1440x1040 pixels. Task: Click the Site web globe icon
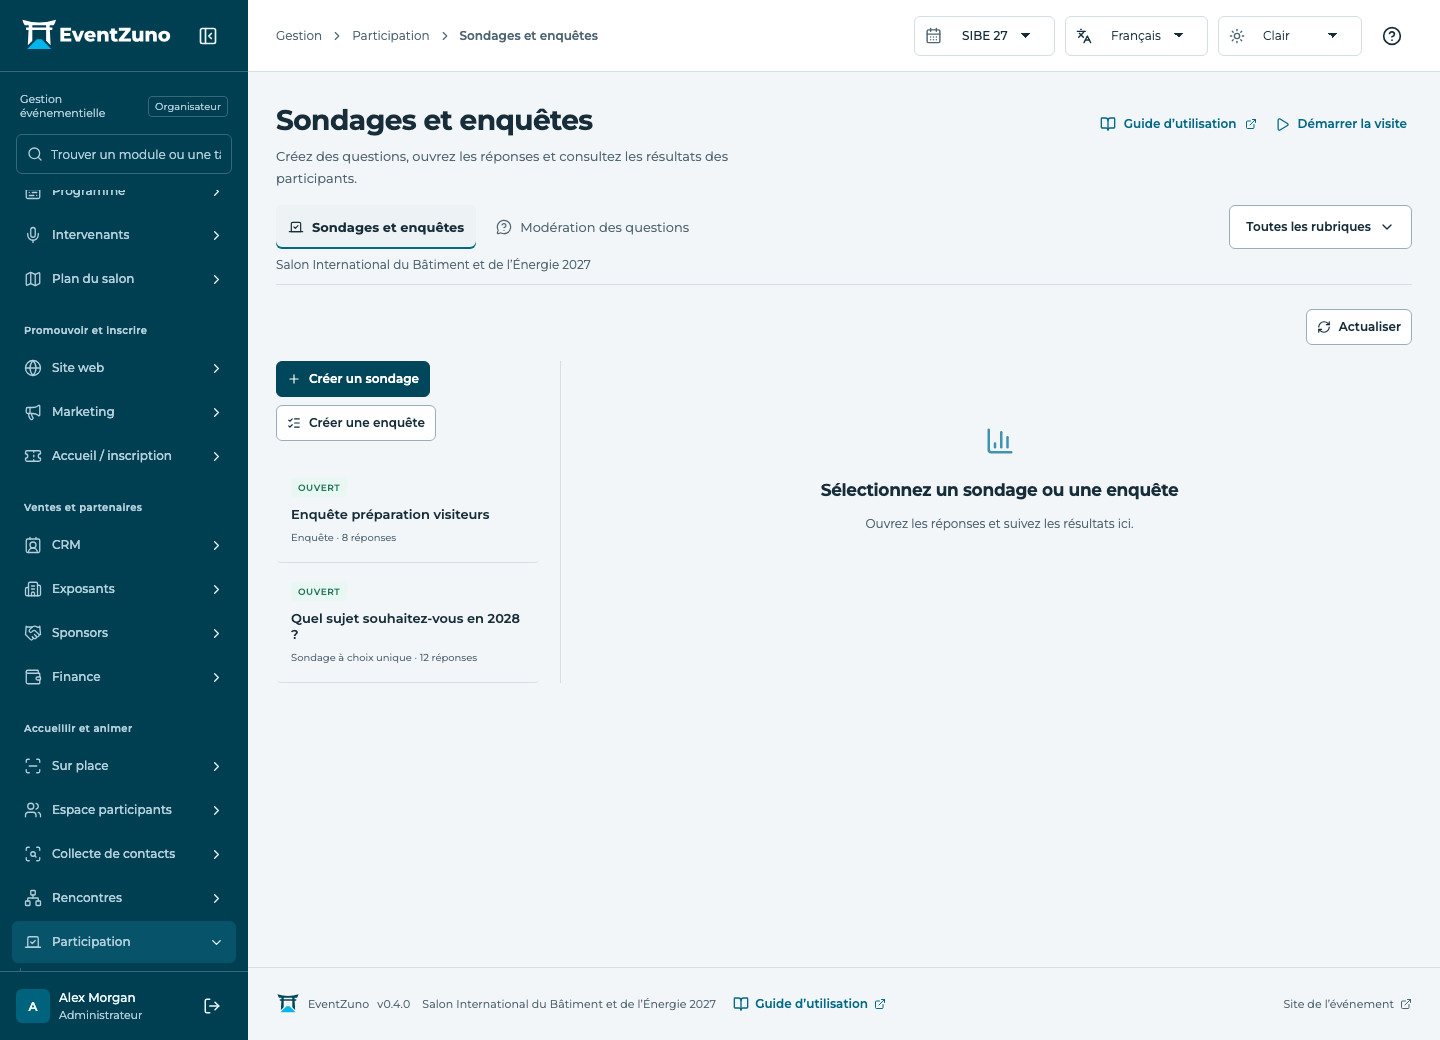coord(33,368)
